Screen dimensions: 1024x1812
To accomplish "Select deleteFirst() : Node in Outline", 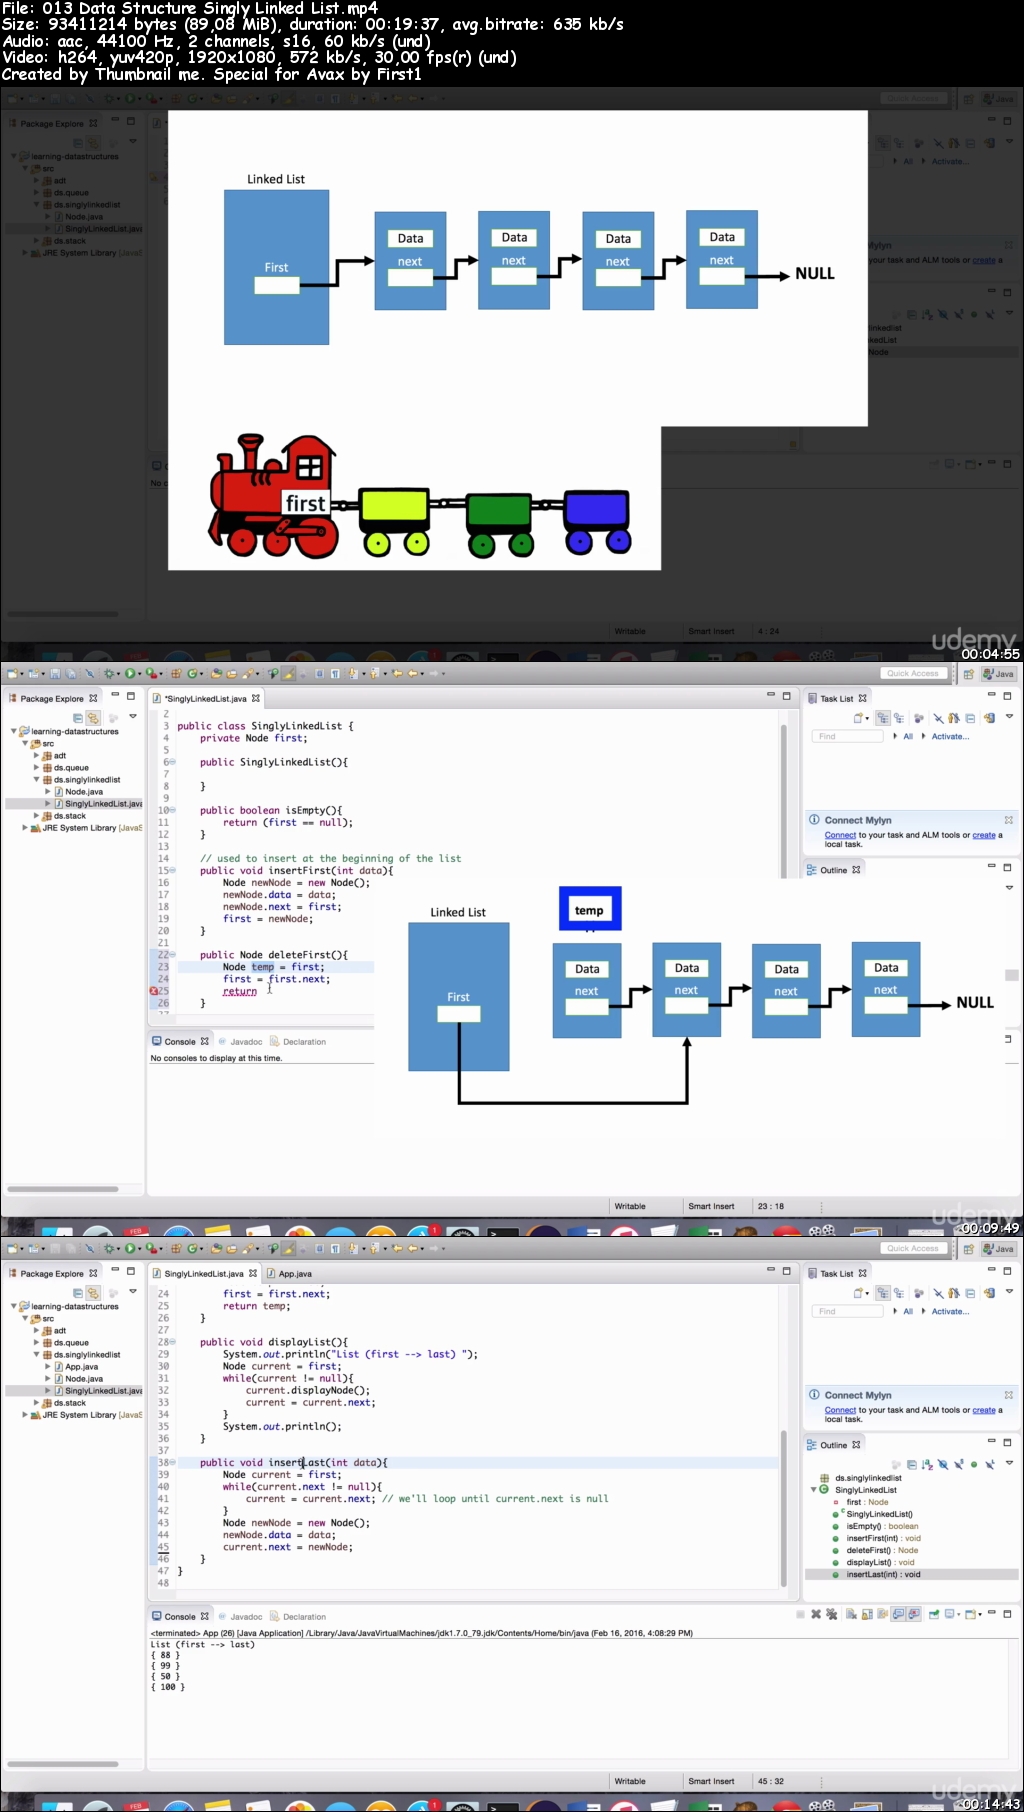I will tap(882, 1550).
